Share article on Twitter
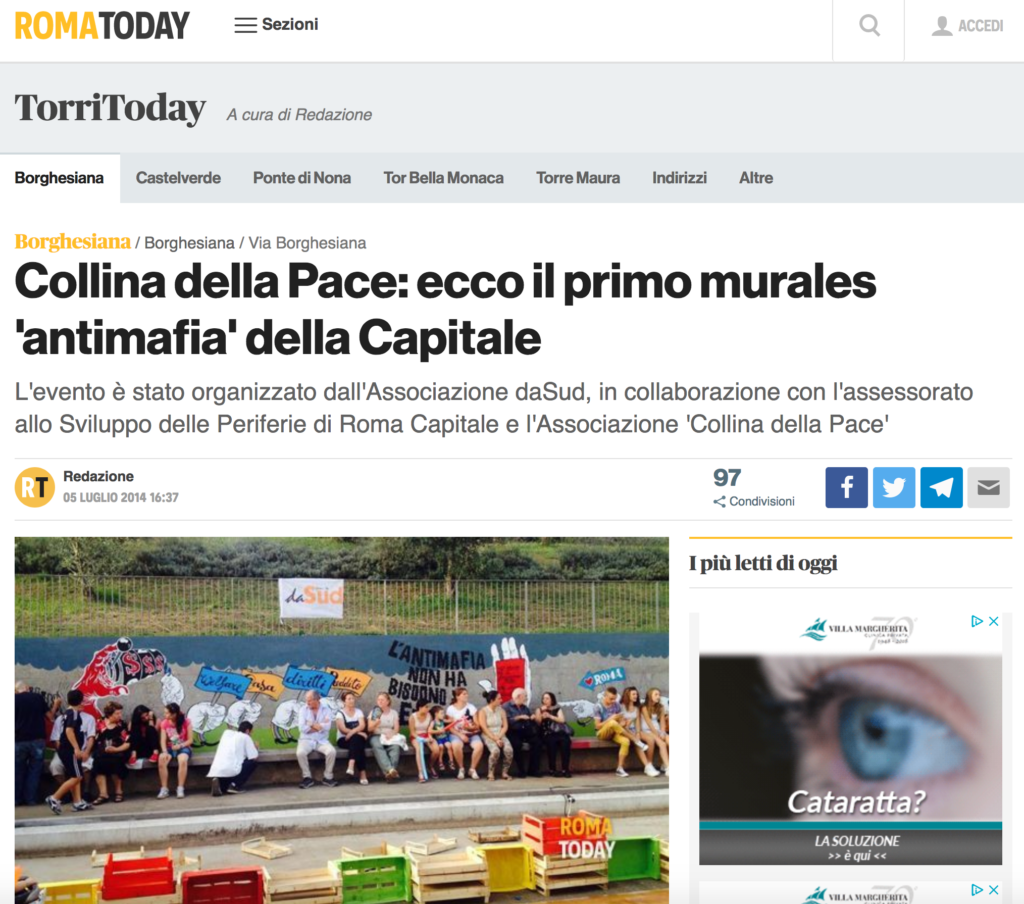 tap(894, 487)
